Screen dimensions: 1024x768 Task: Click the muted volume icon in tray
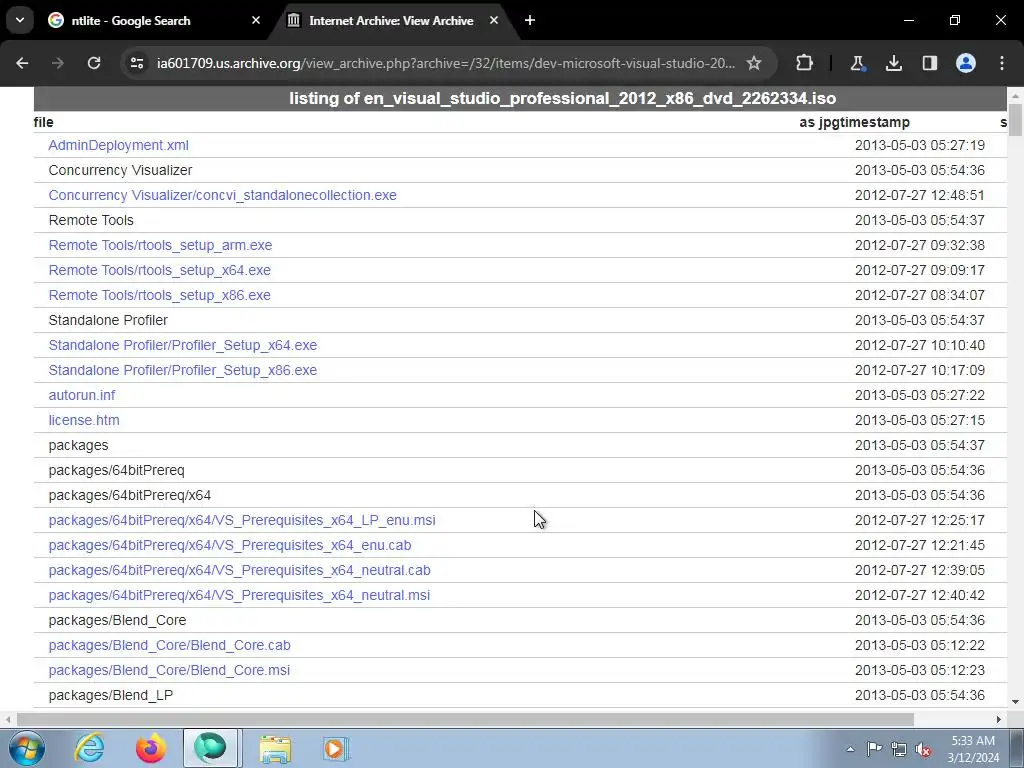(x=923, y=750)
